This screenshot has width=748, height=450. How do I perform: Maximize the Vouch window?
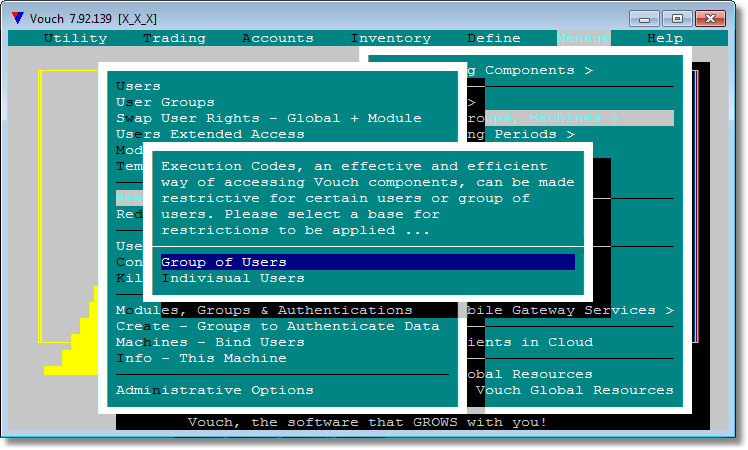(x=677, y=19)
